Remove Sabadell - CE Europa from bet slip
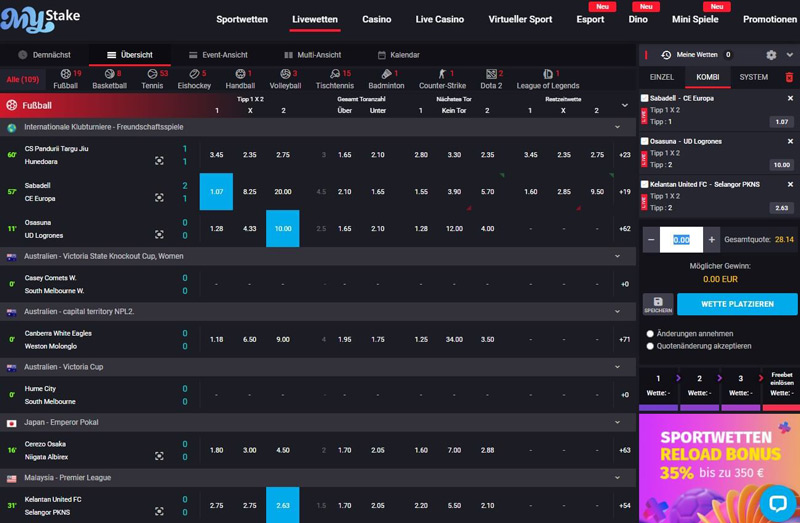The image size is (800, 523). [x=790, y=98]
